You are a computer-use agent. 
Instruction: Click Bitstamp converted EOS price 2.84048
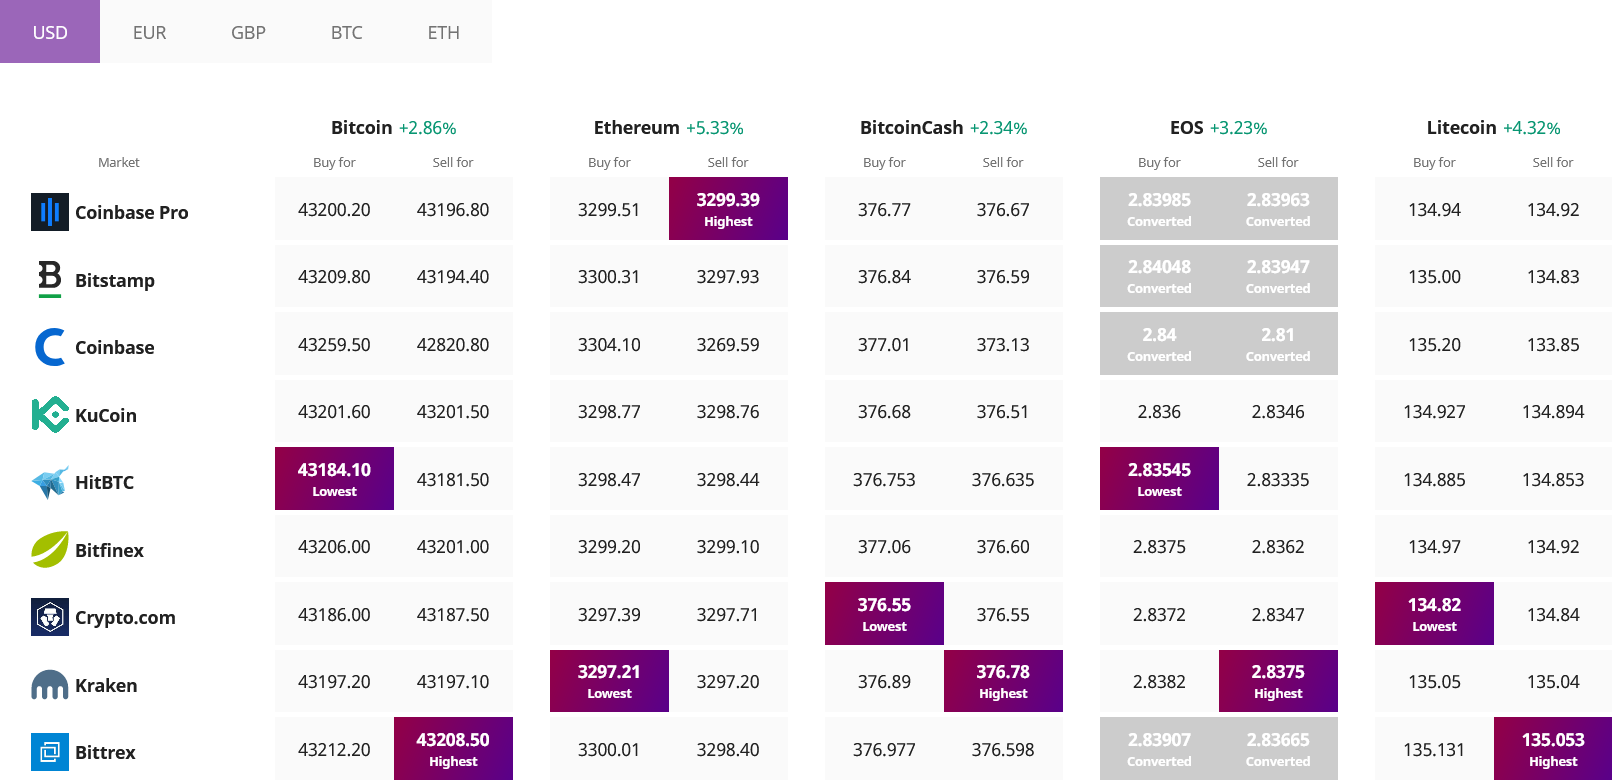click(x=1159, y=276)
